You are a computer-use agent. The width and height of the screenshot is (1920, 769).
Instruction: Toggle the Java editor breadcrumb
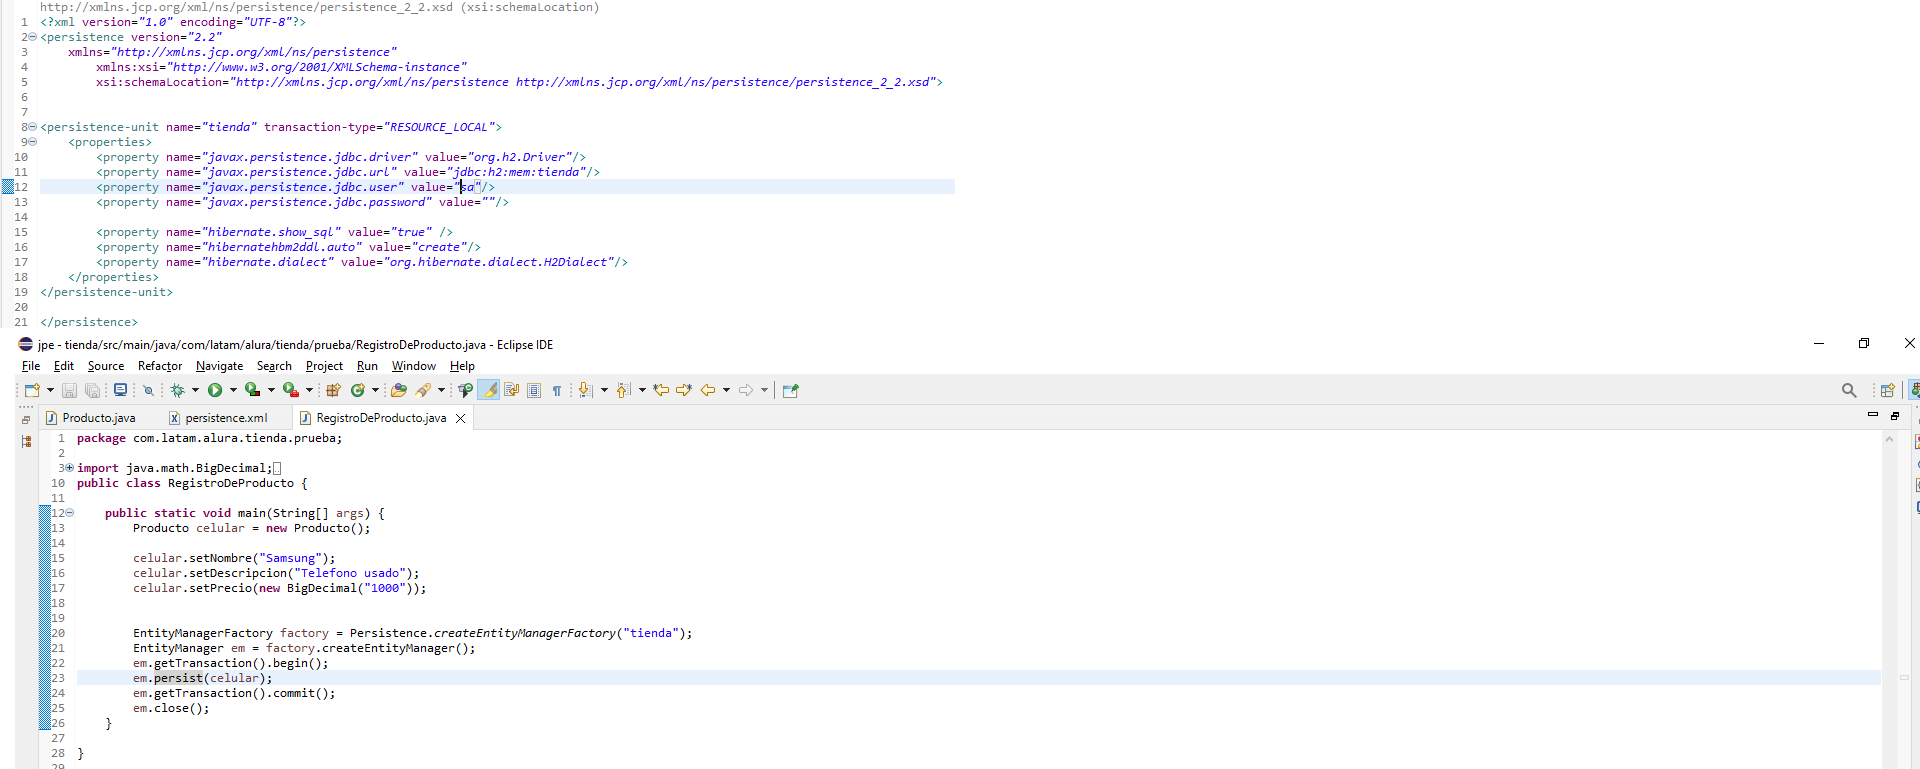click(x=466, y=390)
